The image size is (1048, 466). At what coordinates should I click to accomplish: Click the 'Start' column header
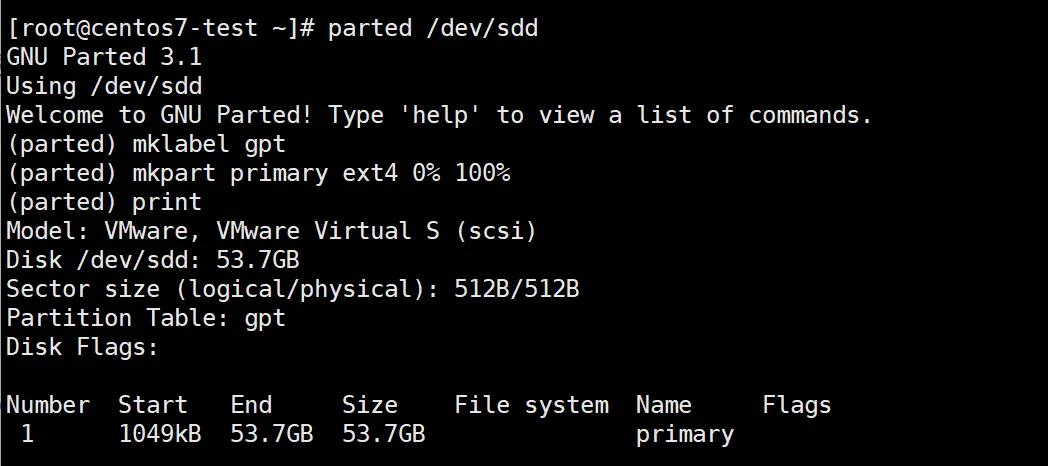(153, 405)
